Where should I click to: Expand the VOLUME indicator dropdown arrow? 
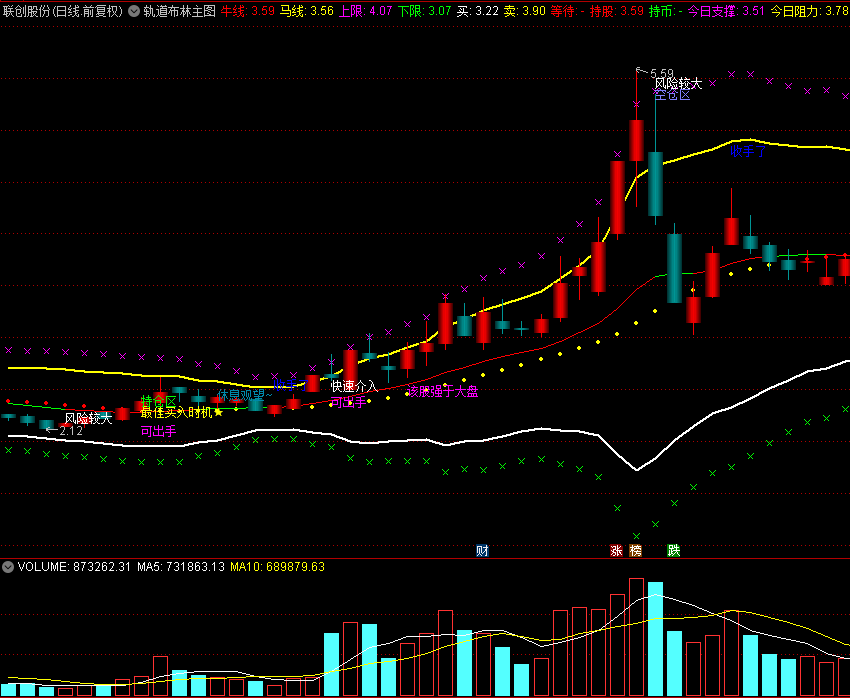8,567
